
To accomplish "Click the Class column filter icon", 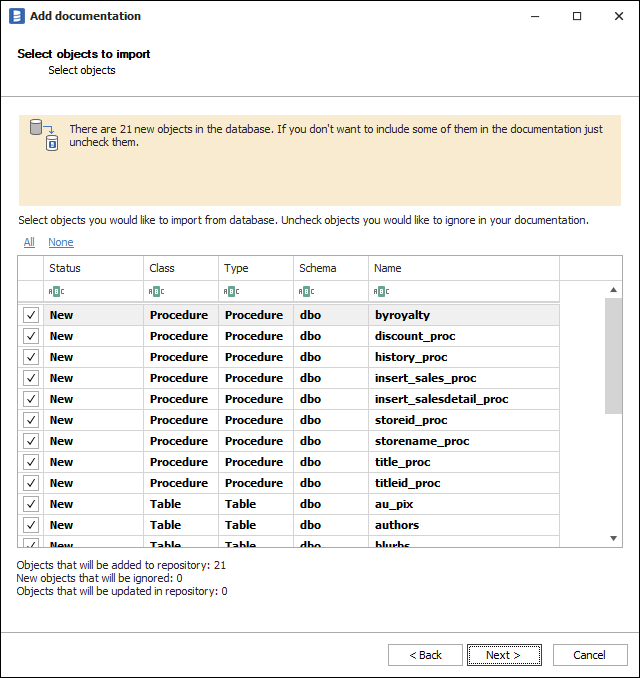I will click(156, 292).
